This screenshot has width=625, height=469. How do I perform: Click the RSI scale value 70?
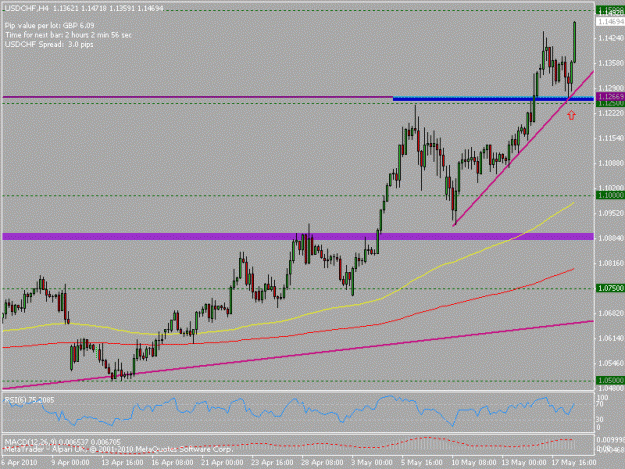(601, 404)
